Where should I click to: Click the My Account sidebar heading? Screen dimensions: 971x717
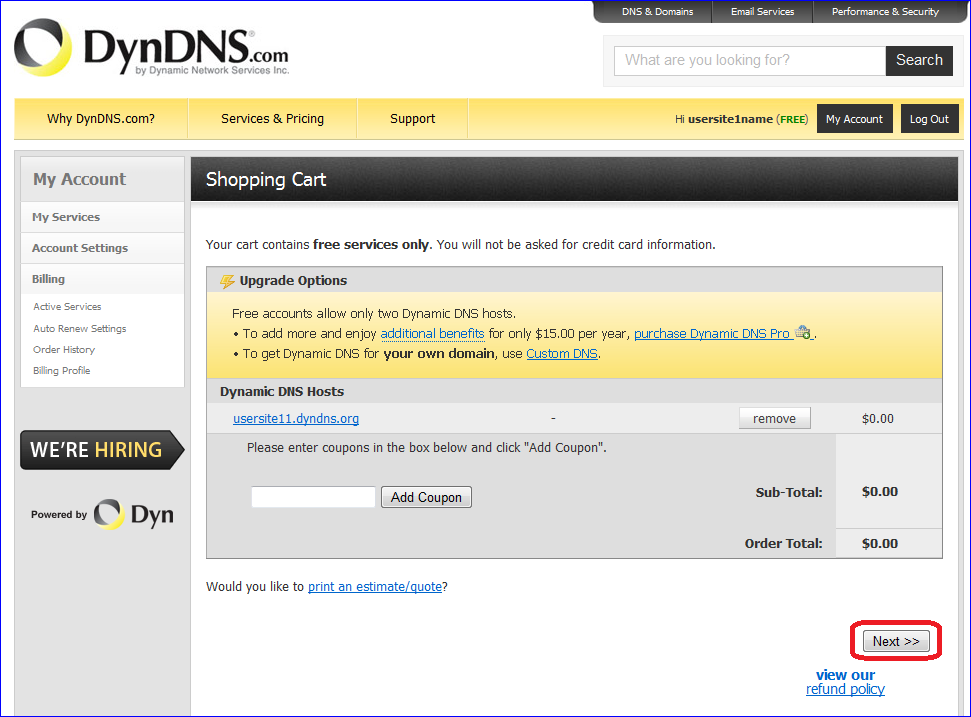pos(79,180)
